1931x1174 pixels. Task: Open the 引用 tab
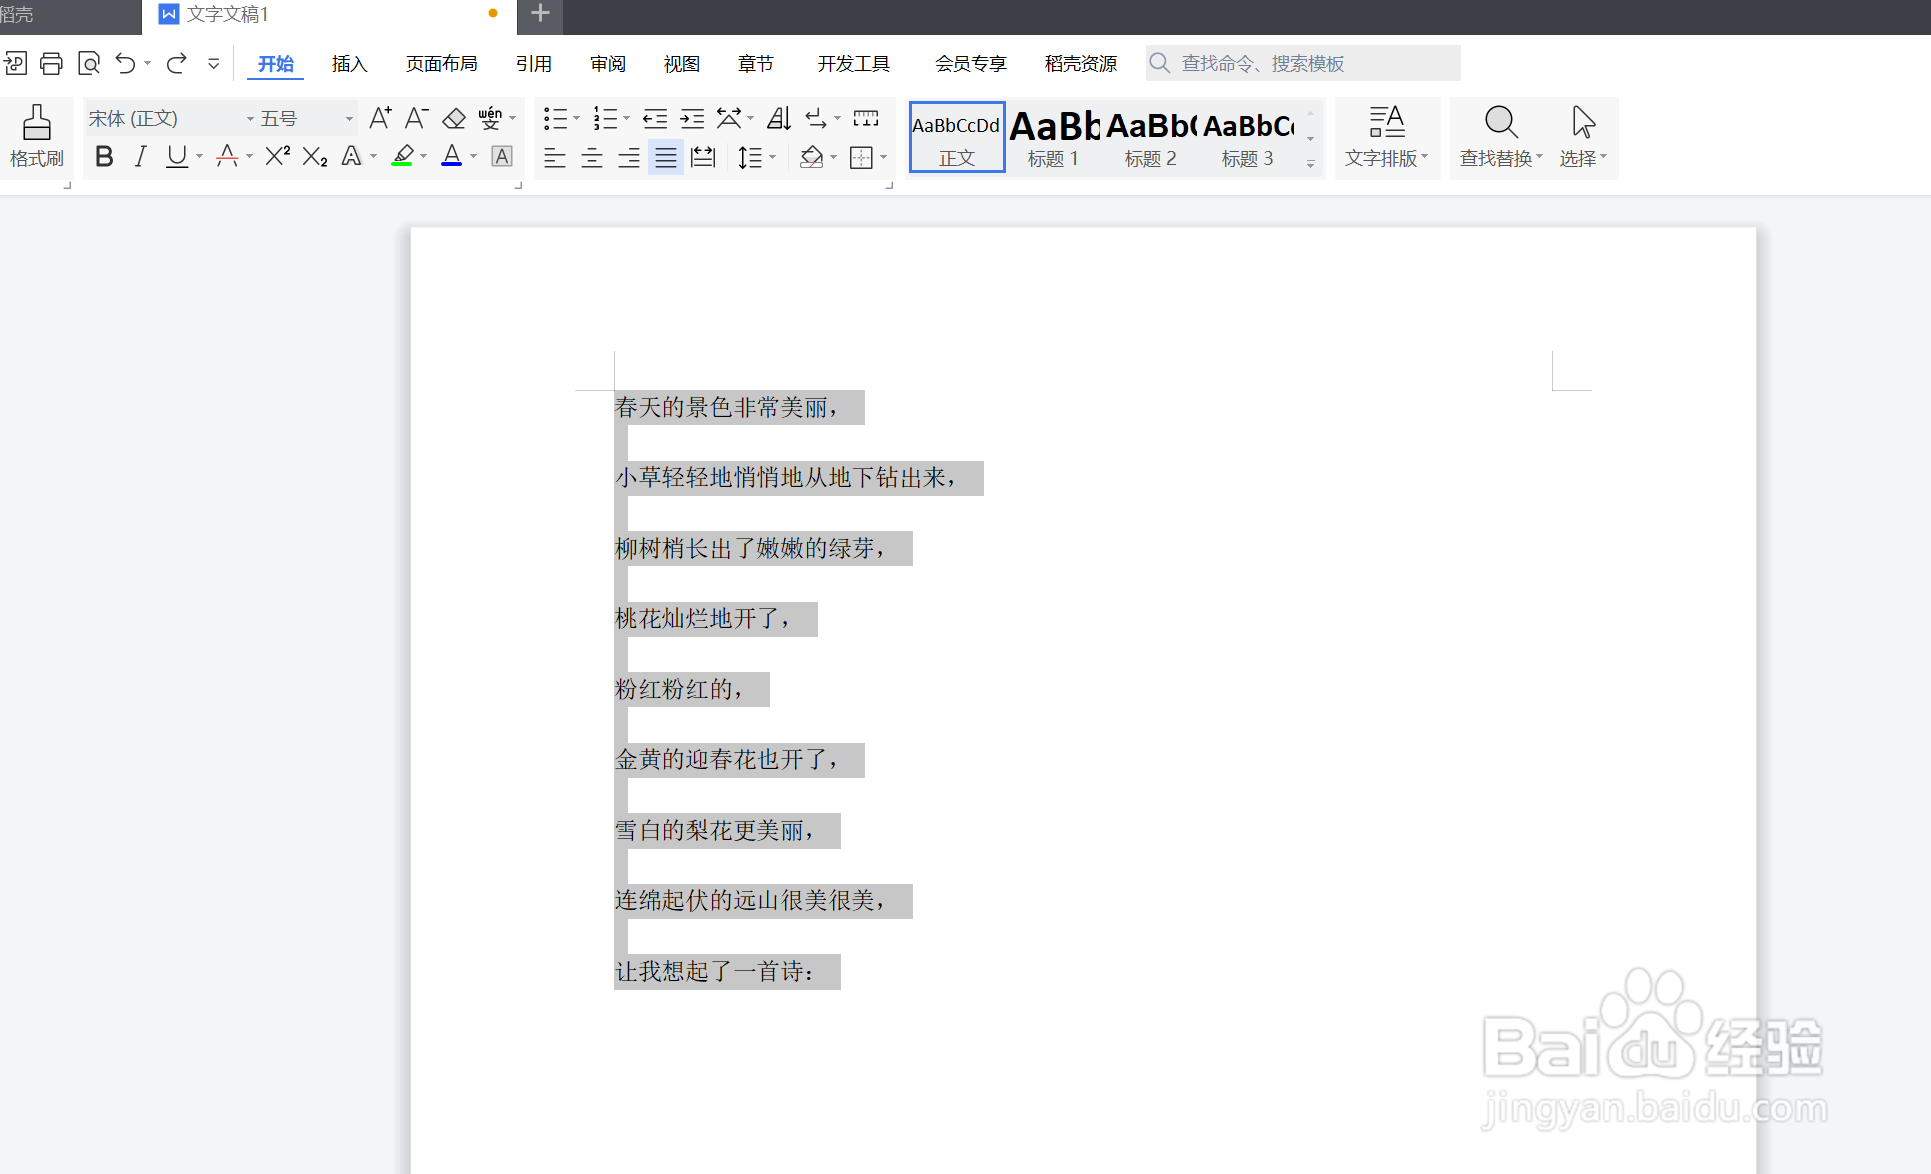pyautogui.click(x=533, y=64)
